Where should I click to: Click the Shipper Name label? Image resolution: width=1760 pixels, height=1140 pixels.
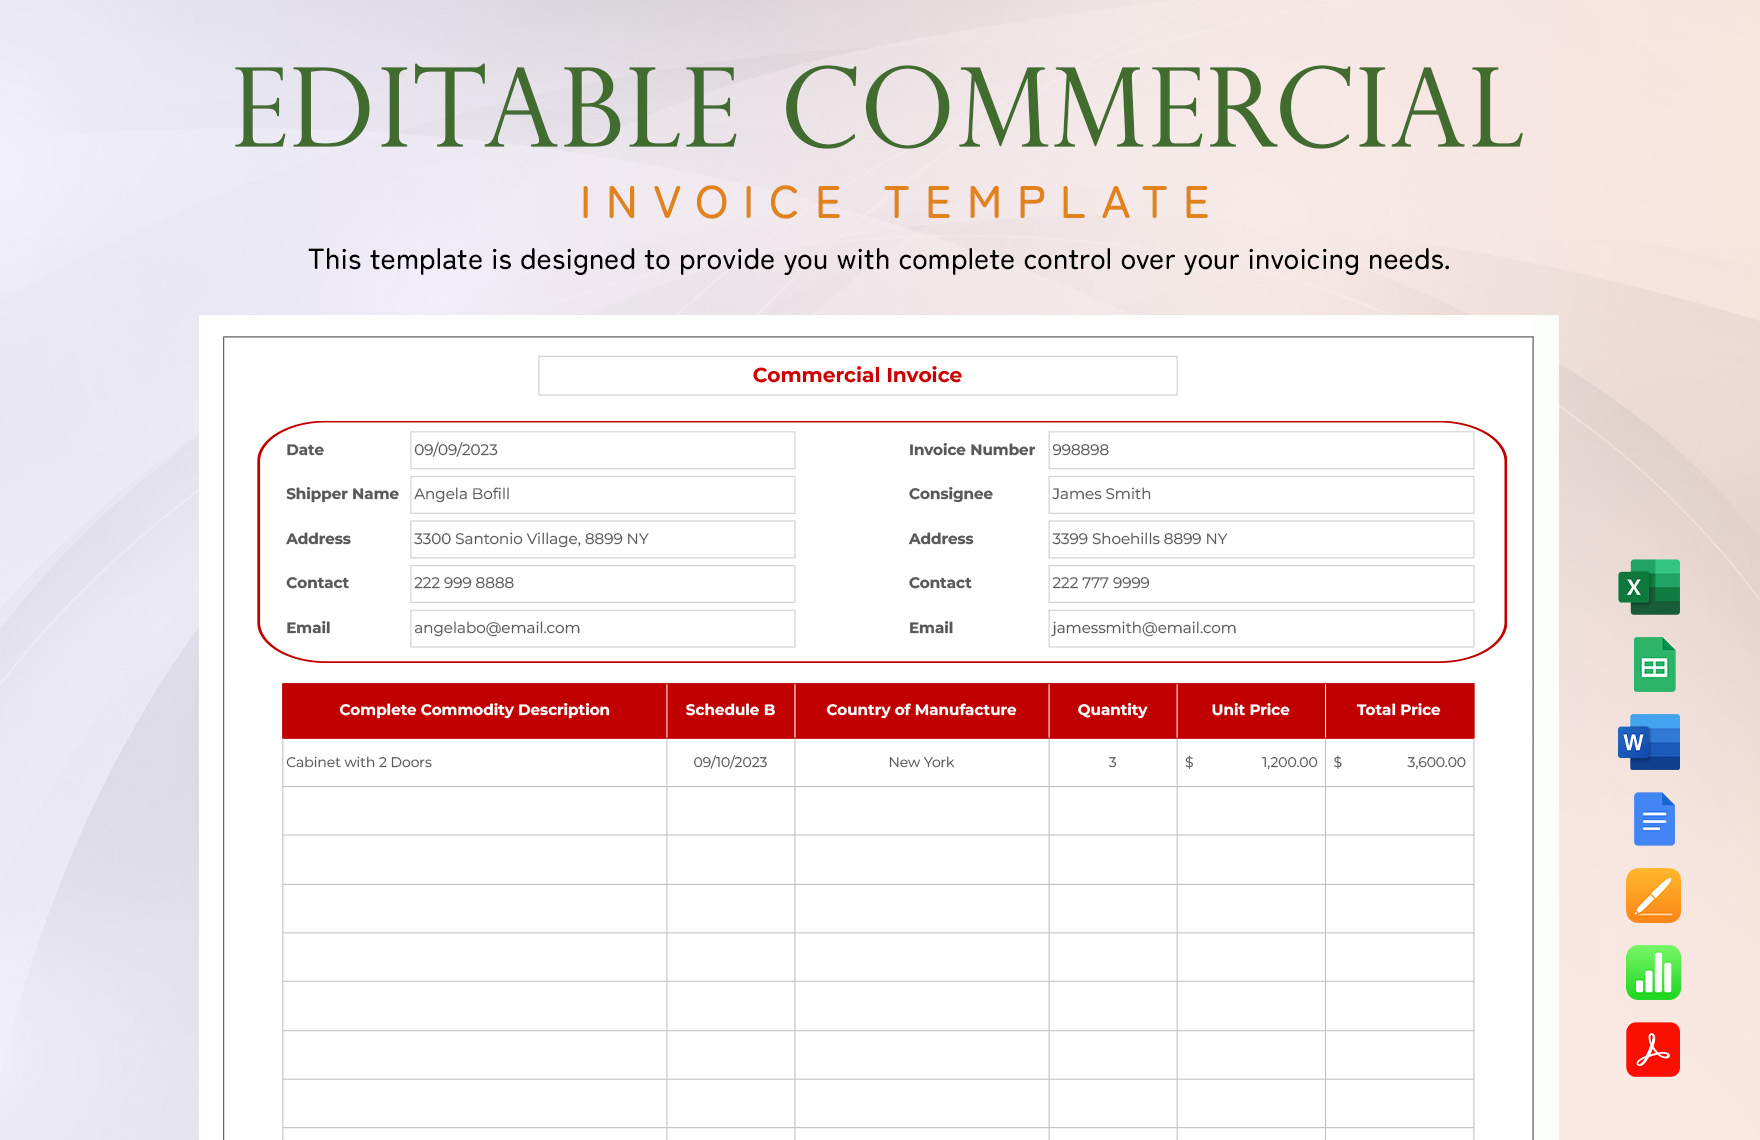[342, 494]
